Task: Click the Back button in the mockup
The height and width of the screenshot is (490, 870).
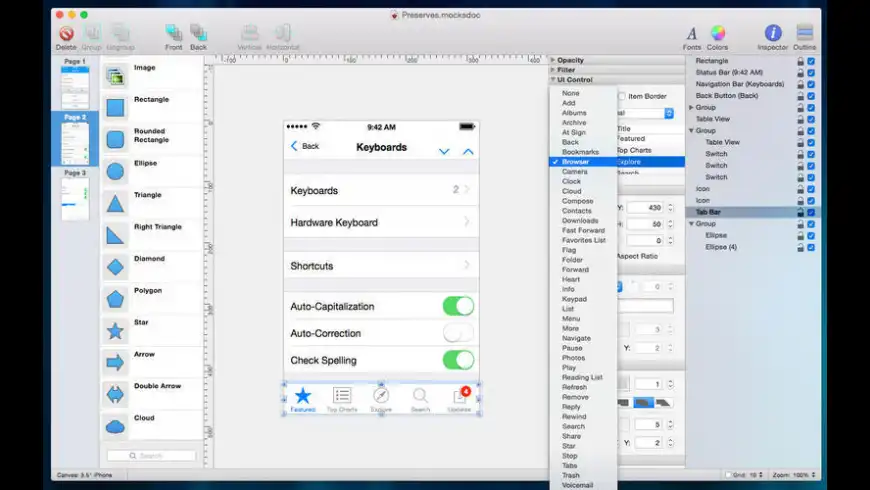Action: pos(304,146)
